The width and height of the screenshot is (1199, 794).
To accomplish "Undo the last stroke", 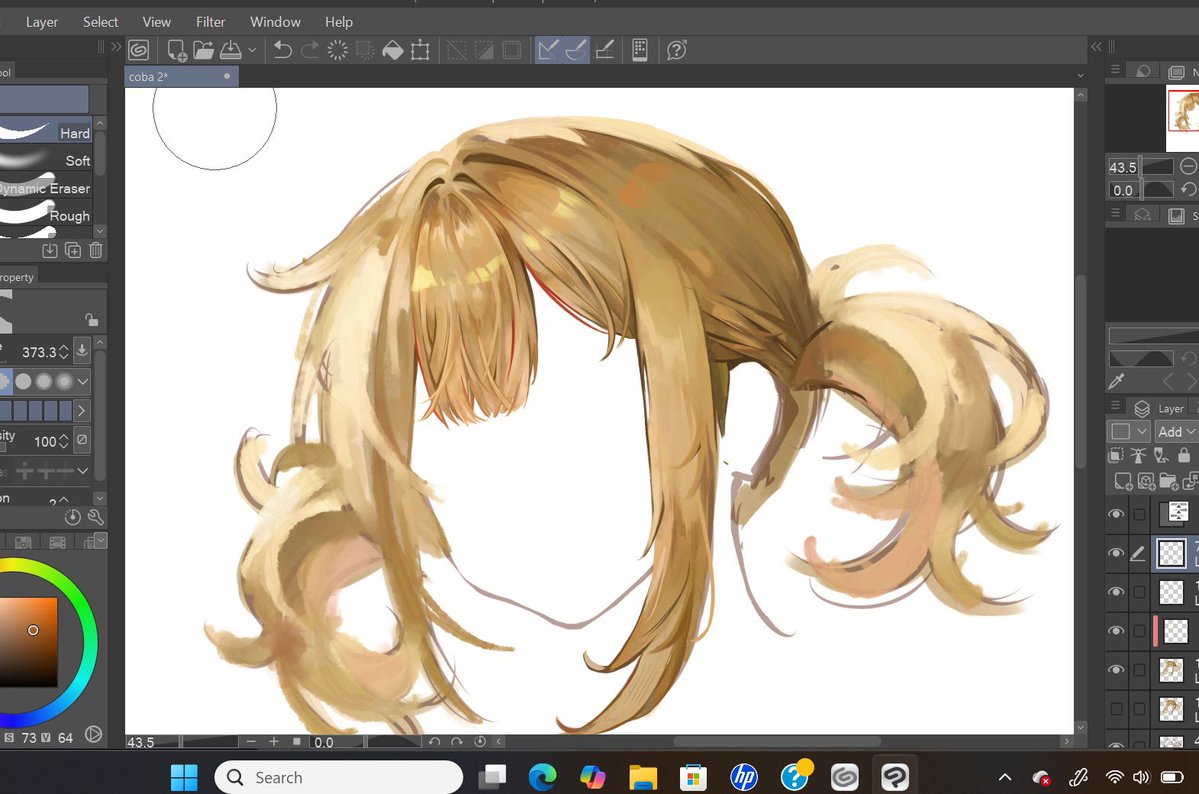I will [x=282, y=50].
